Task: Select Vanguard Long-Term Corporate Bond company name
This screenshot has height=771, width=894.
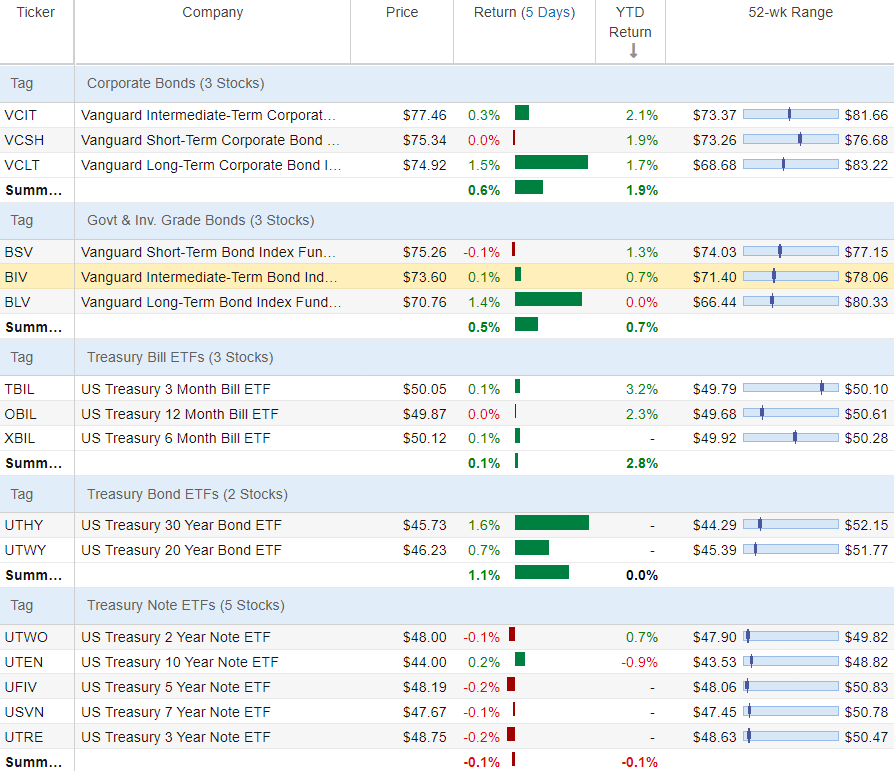Action: coord(211,165)
